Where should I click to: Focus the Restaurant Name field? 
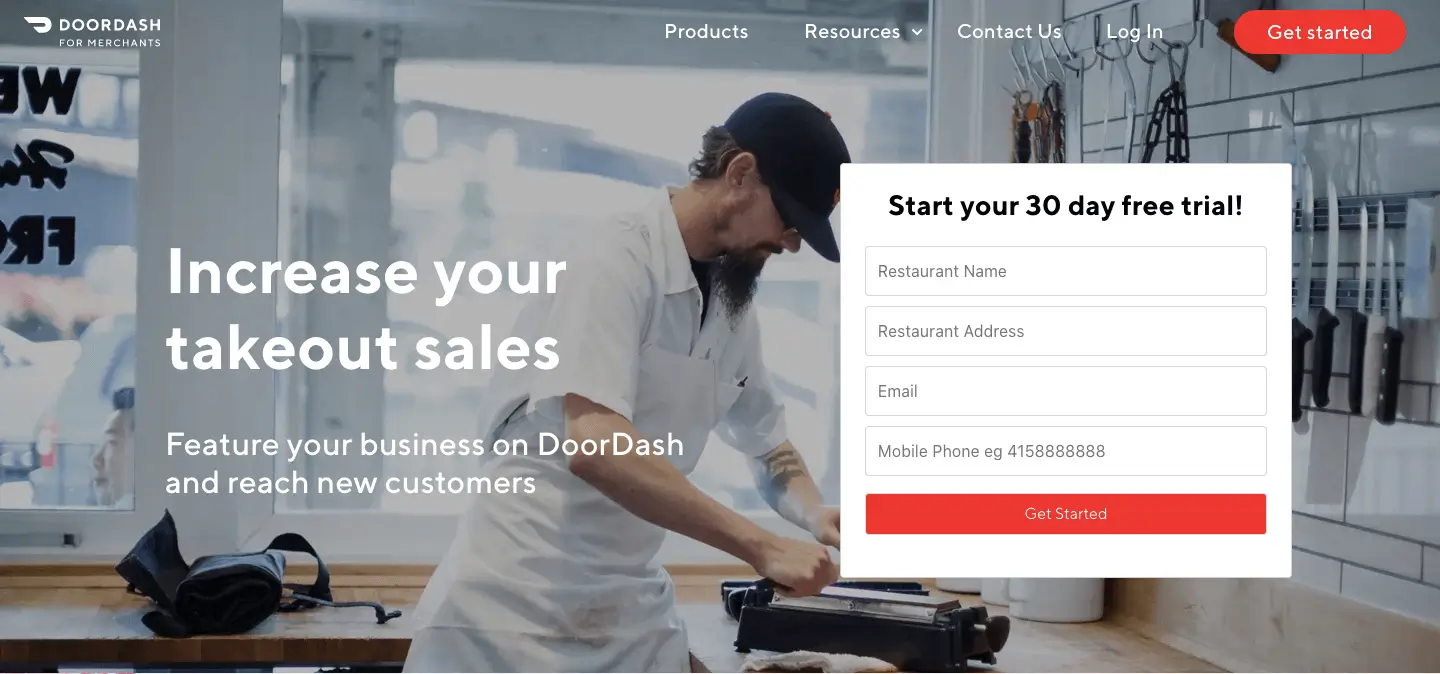coord(1066,271)
